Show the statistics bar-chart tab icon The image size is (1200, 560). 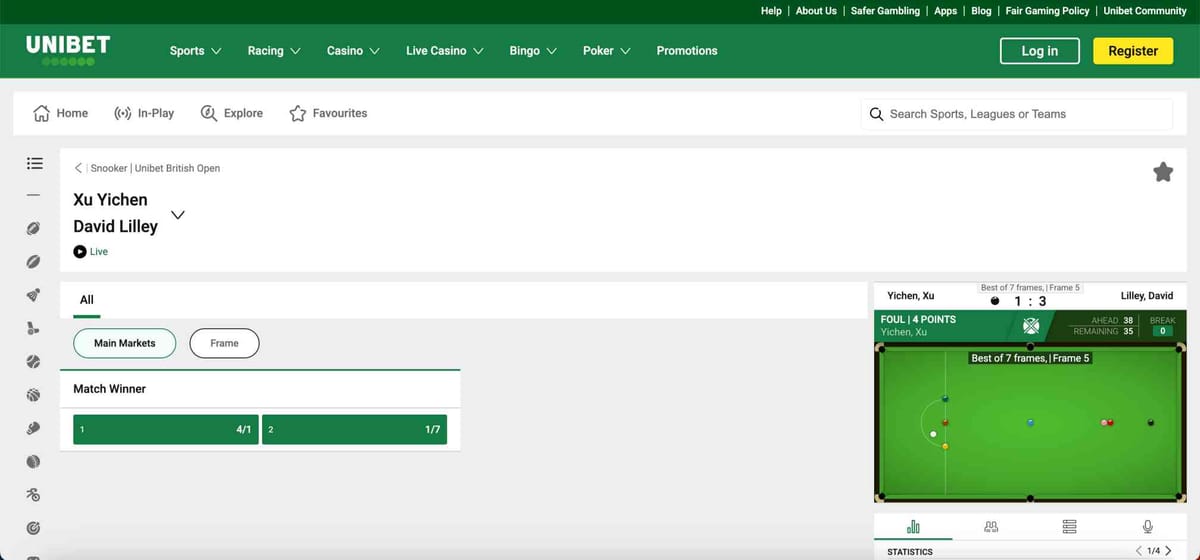tap(913, 526)
